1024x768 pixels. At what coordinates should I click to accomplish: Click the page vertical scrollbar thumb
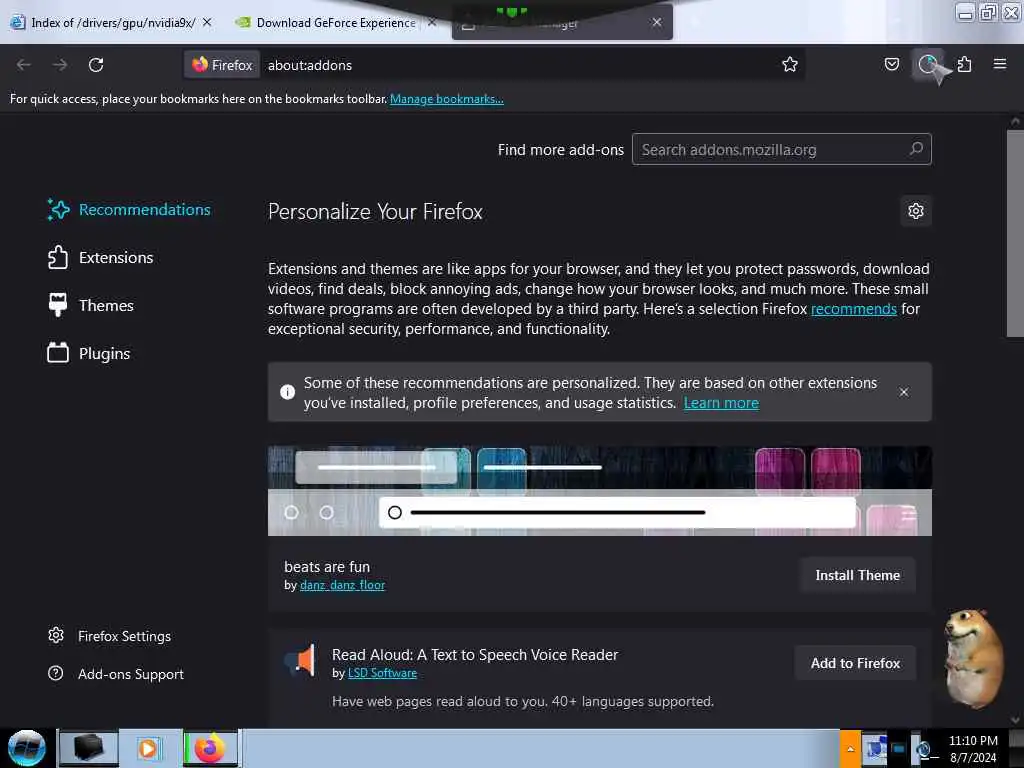1015,233
